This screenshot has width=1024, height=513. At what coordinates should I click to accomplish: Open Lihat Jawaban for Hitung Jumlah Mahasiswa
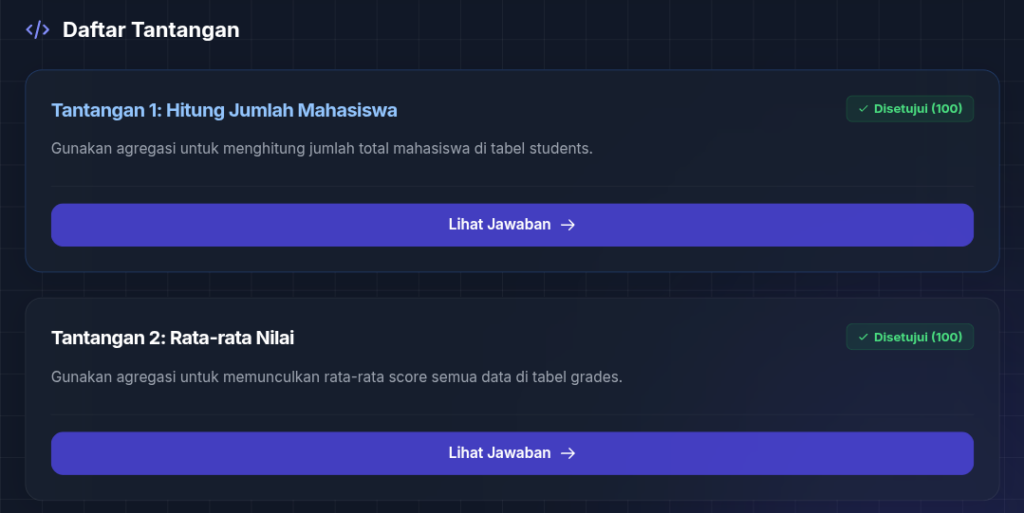tap(512, 225)
